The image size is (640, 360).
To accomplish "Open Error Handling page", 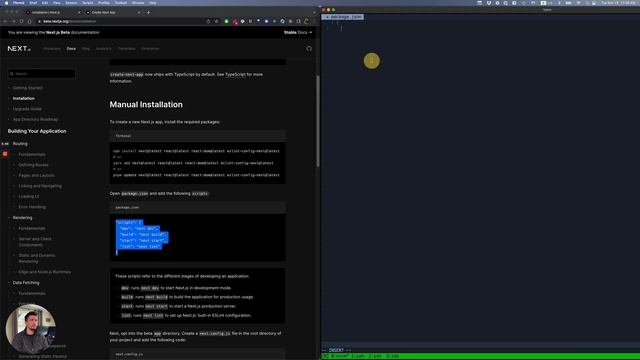I will click(32, 207).
